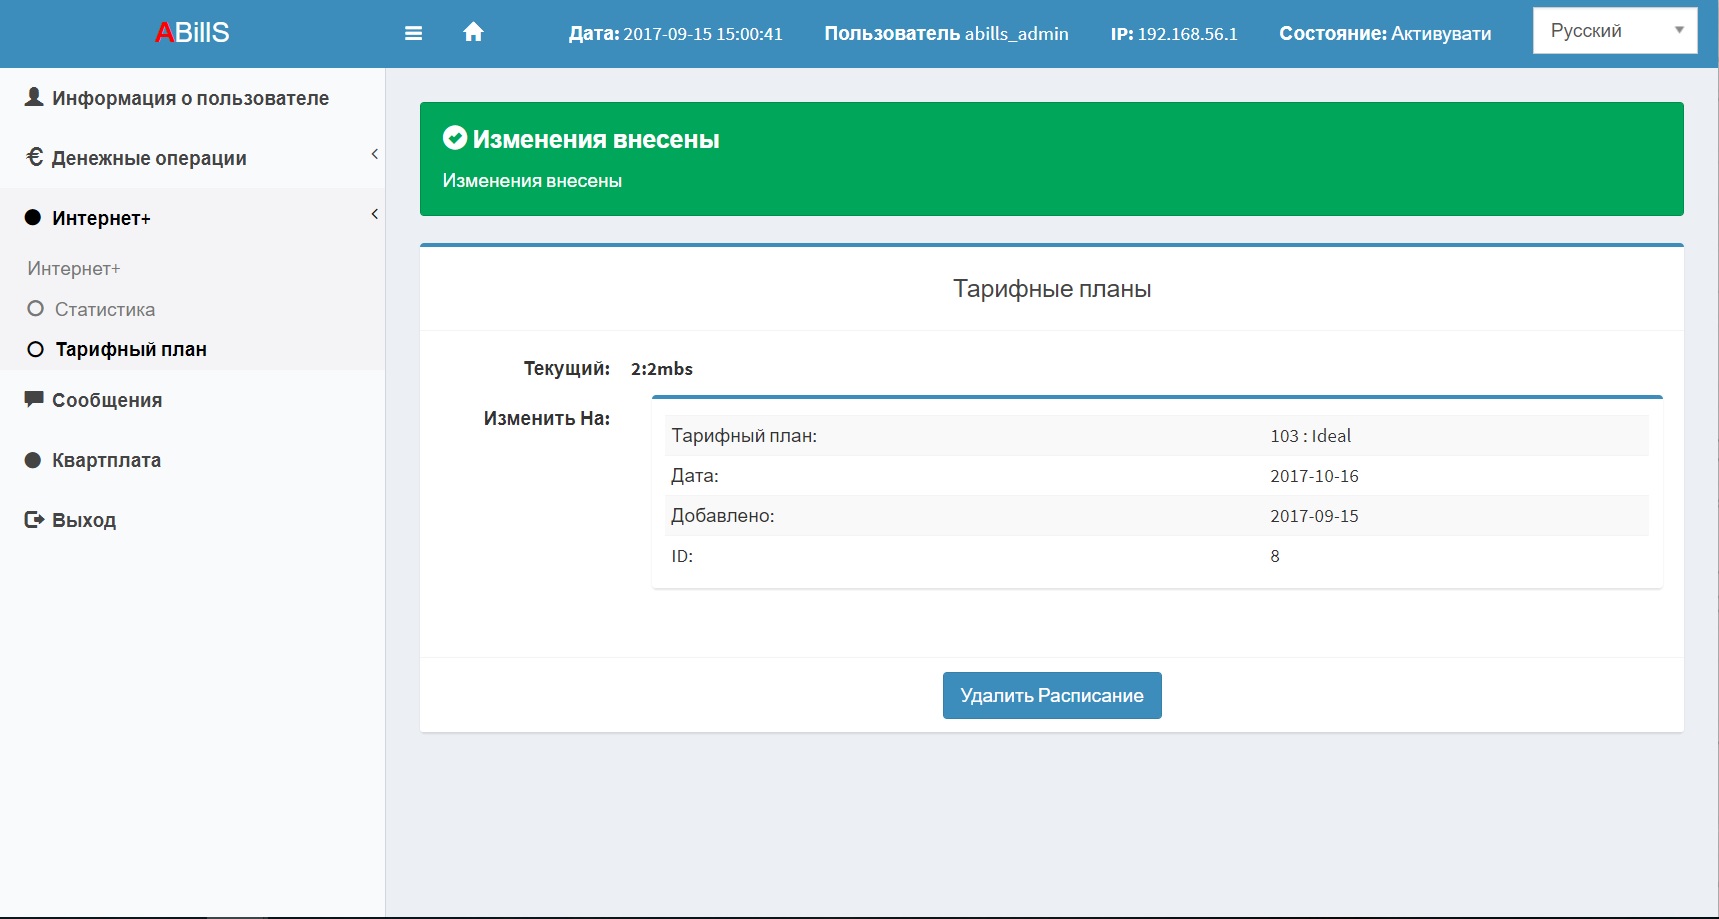The height and width of the screenshot is (919, 1719).
Task: Collapse the Интернет+ section chevron
Action: click(374, 214)
